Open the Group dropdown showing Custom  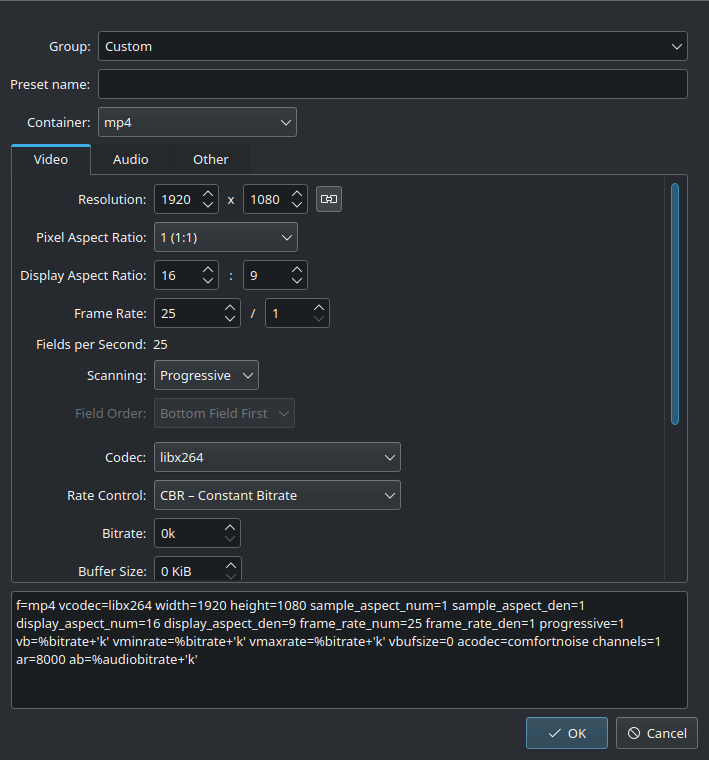tap(392, 46)
